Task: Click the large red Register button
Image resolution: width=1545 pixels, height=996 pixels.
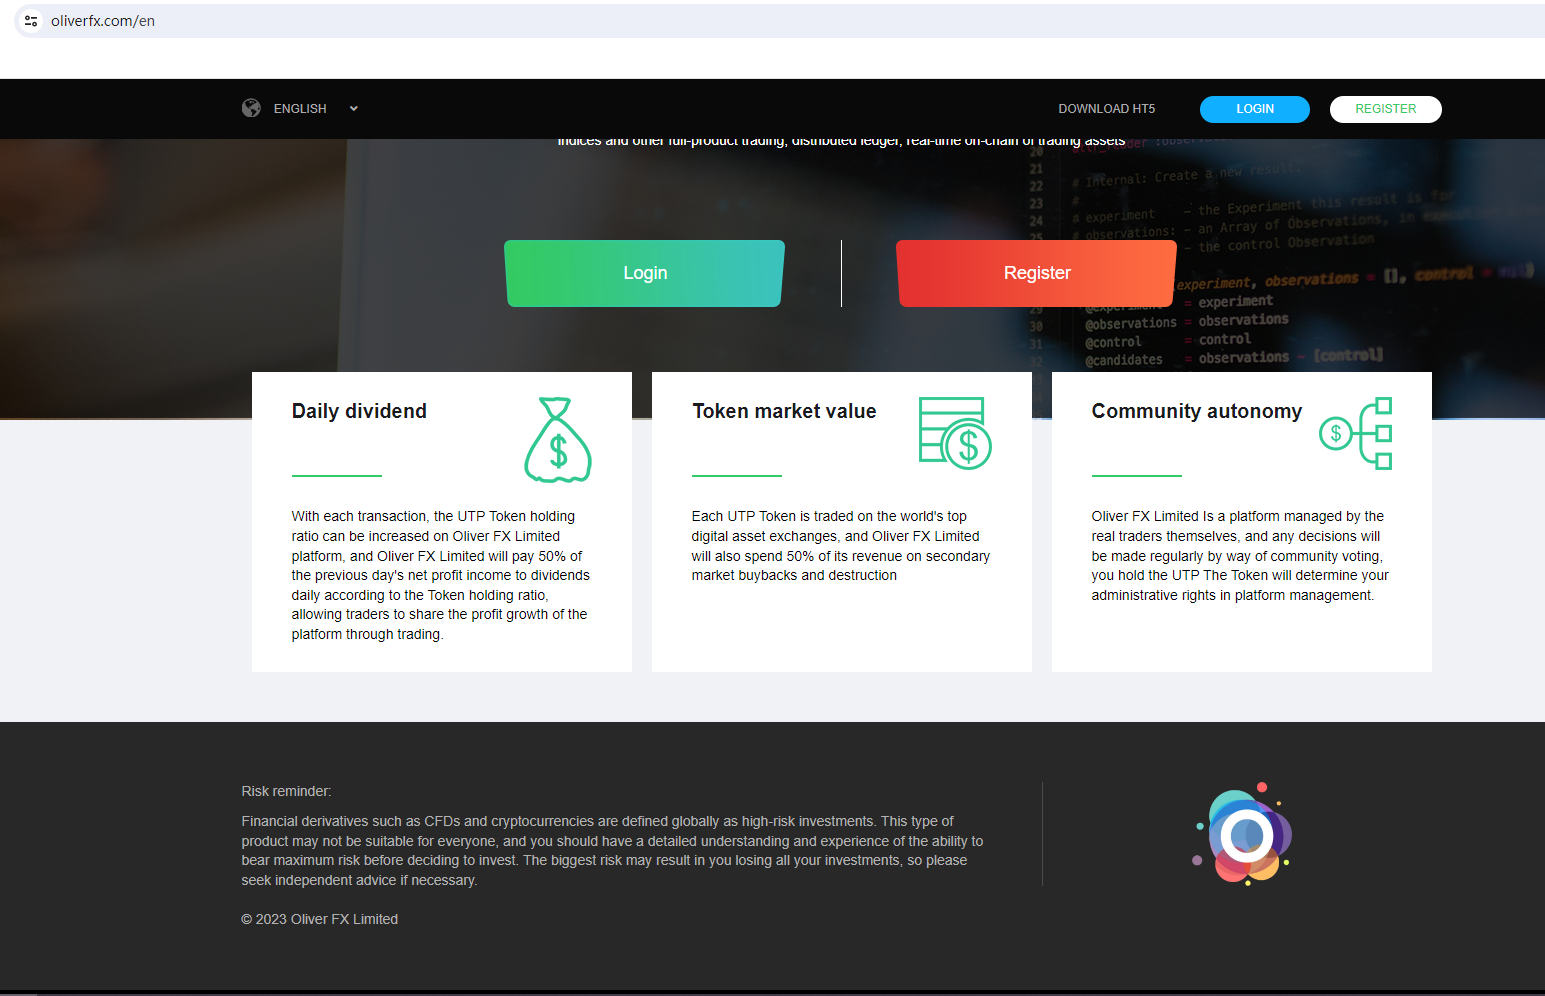Action: (x=1037, y=273)
